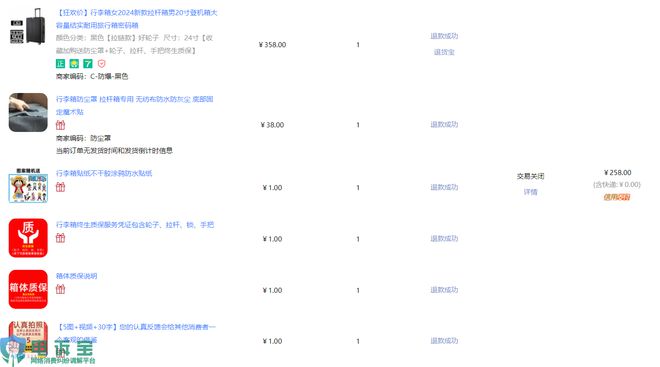Click 退款成功 in the 终生质保服务凭证 row
Image resolution: width=660 pixels, height=367 pixels.
pyautogui.click(x=444, y=238)
